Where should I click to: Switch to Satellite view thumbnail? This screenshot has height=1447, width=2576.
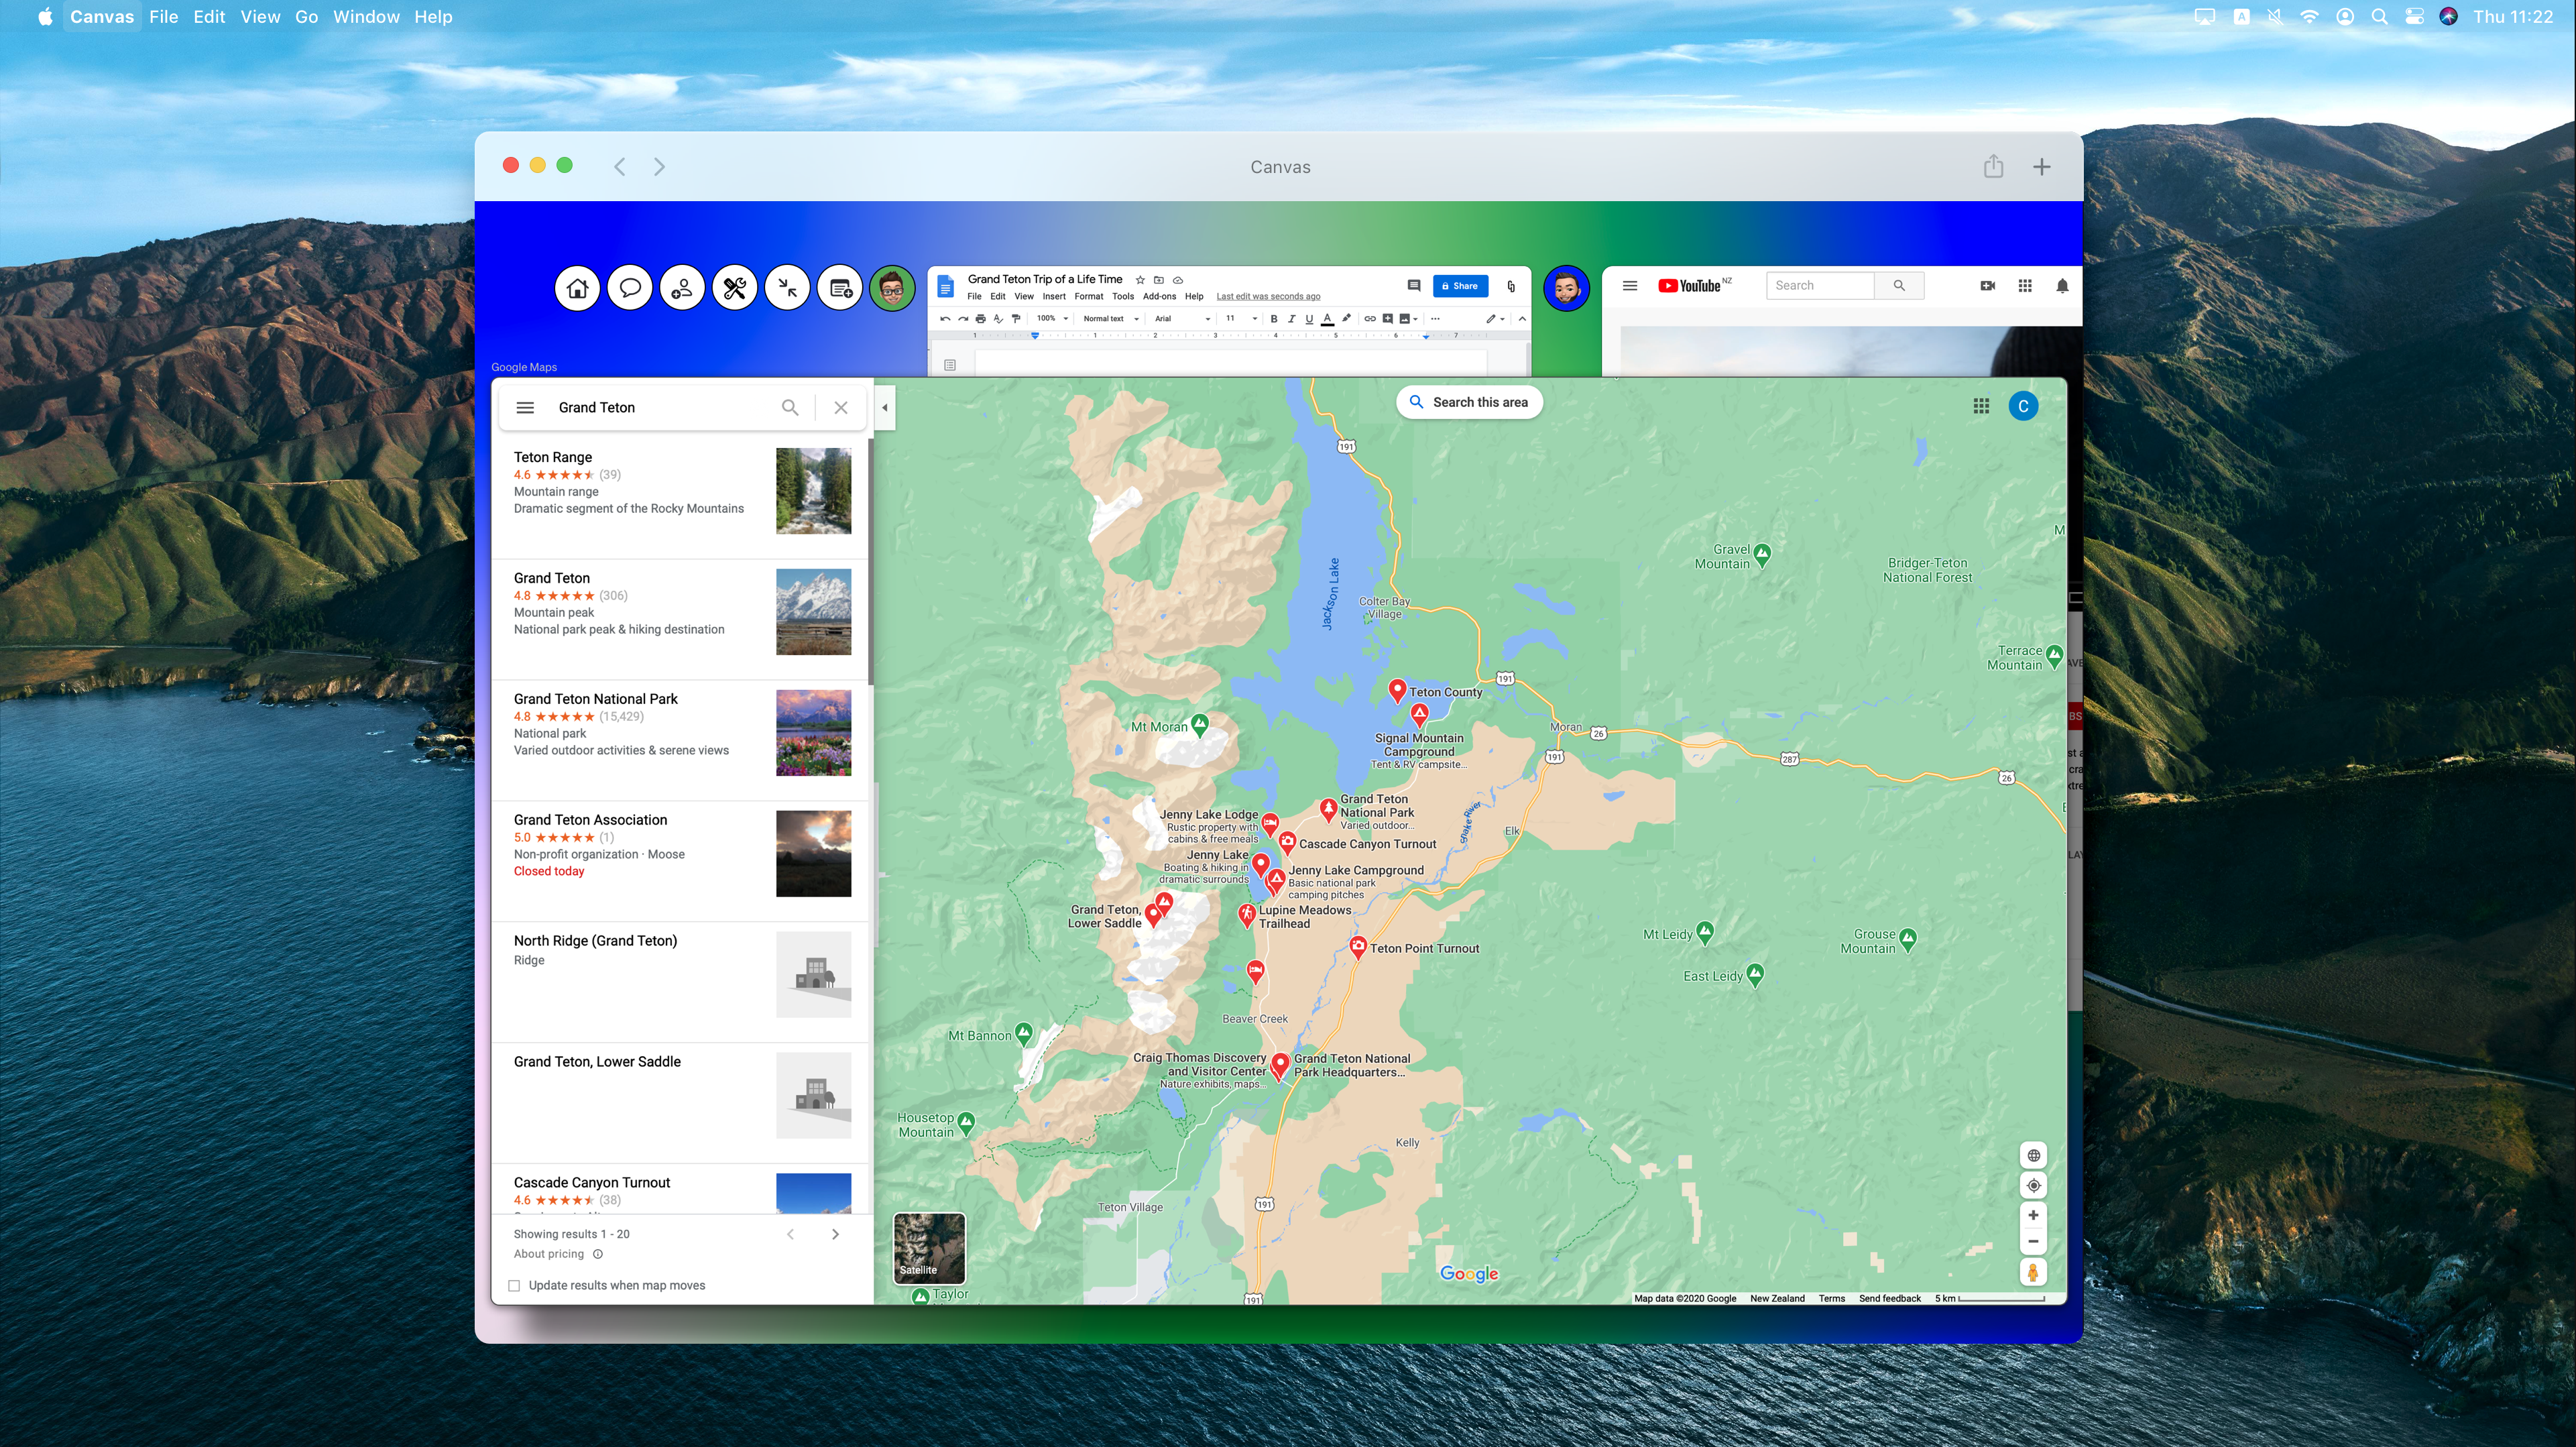pos(928,1248)
